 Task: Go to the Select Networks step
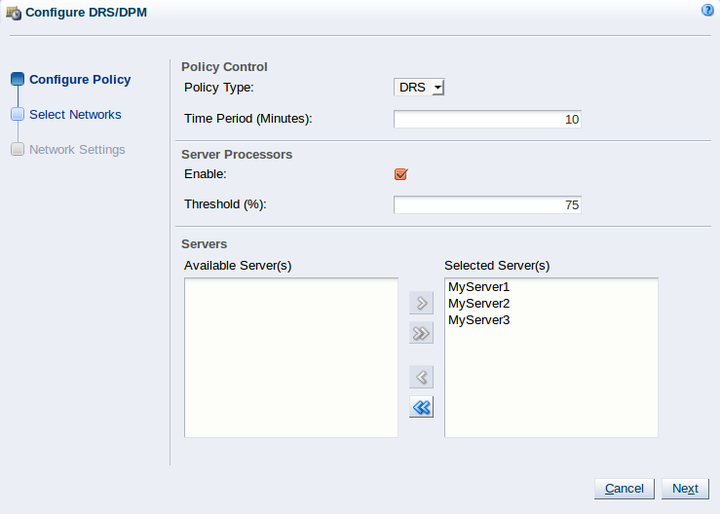pos(75,114)
